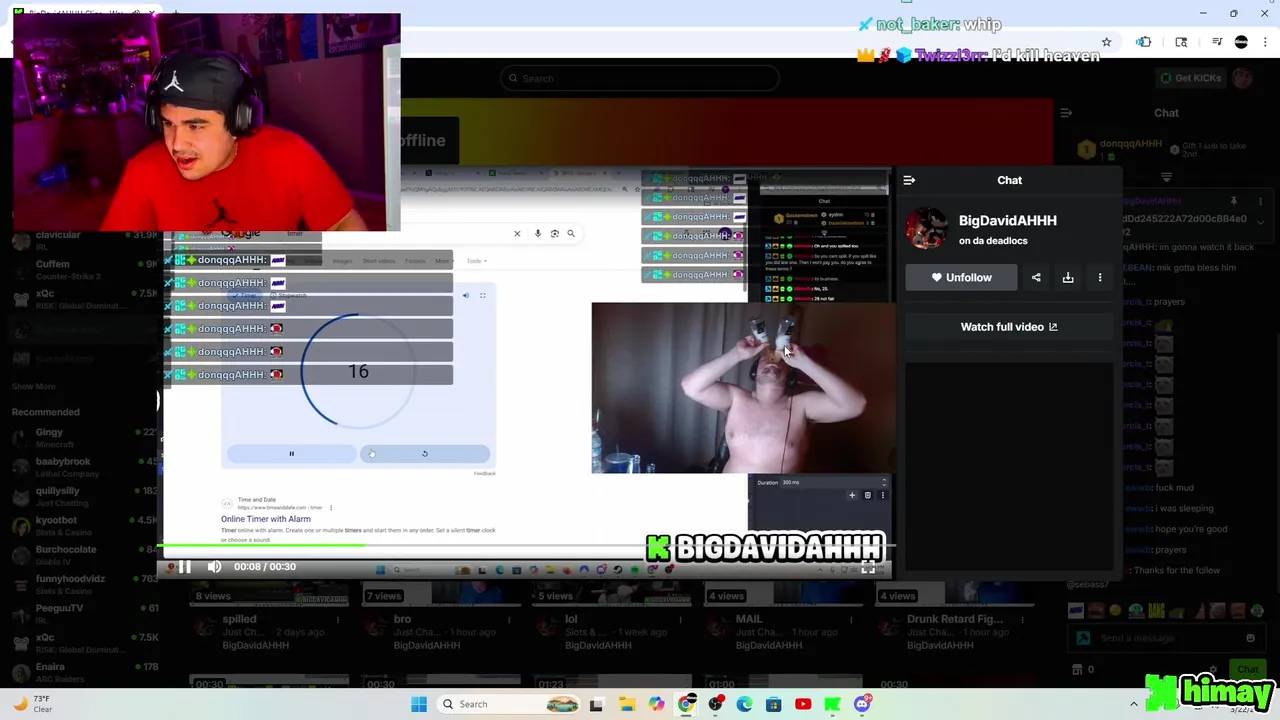Open Windows Start menu
Screen dimensions: 1280x720
click(419, 704)
